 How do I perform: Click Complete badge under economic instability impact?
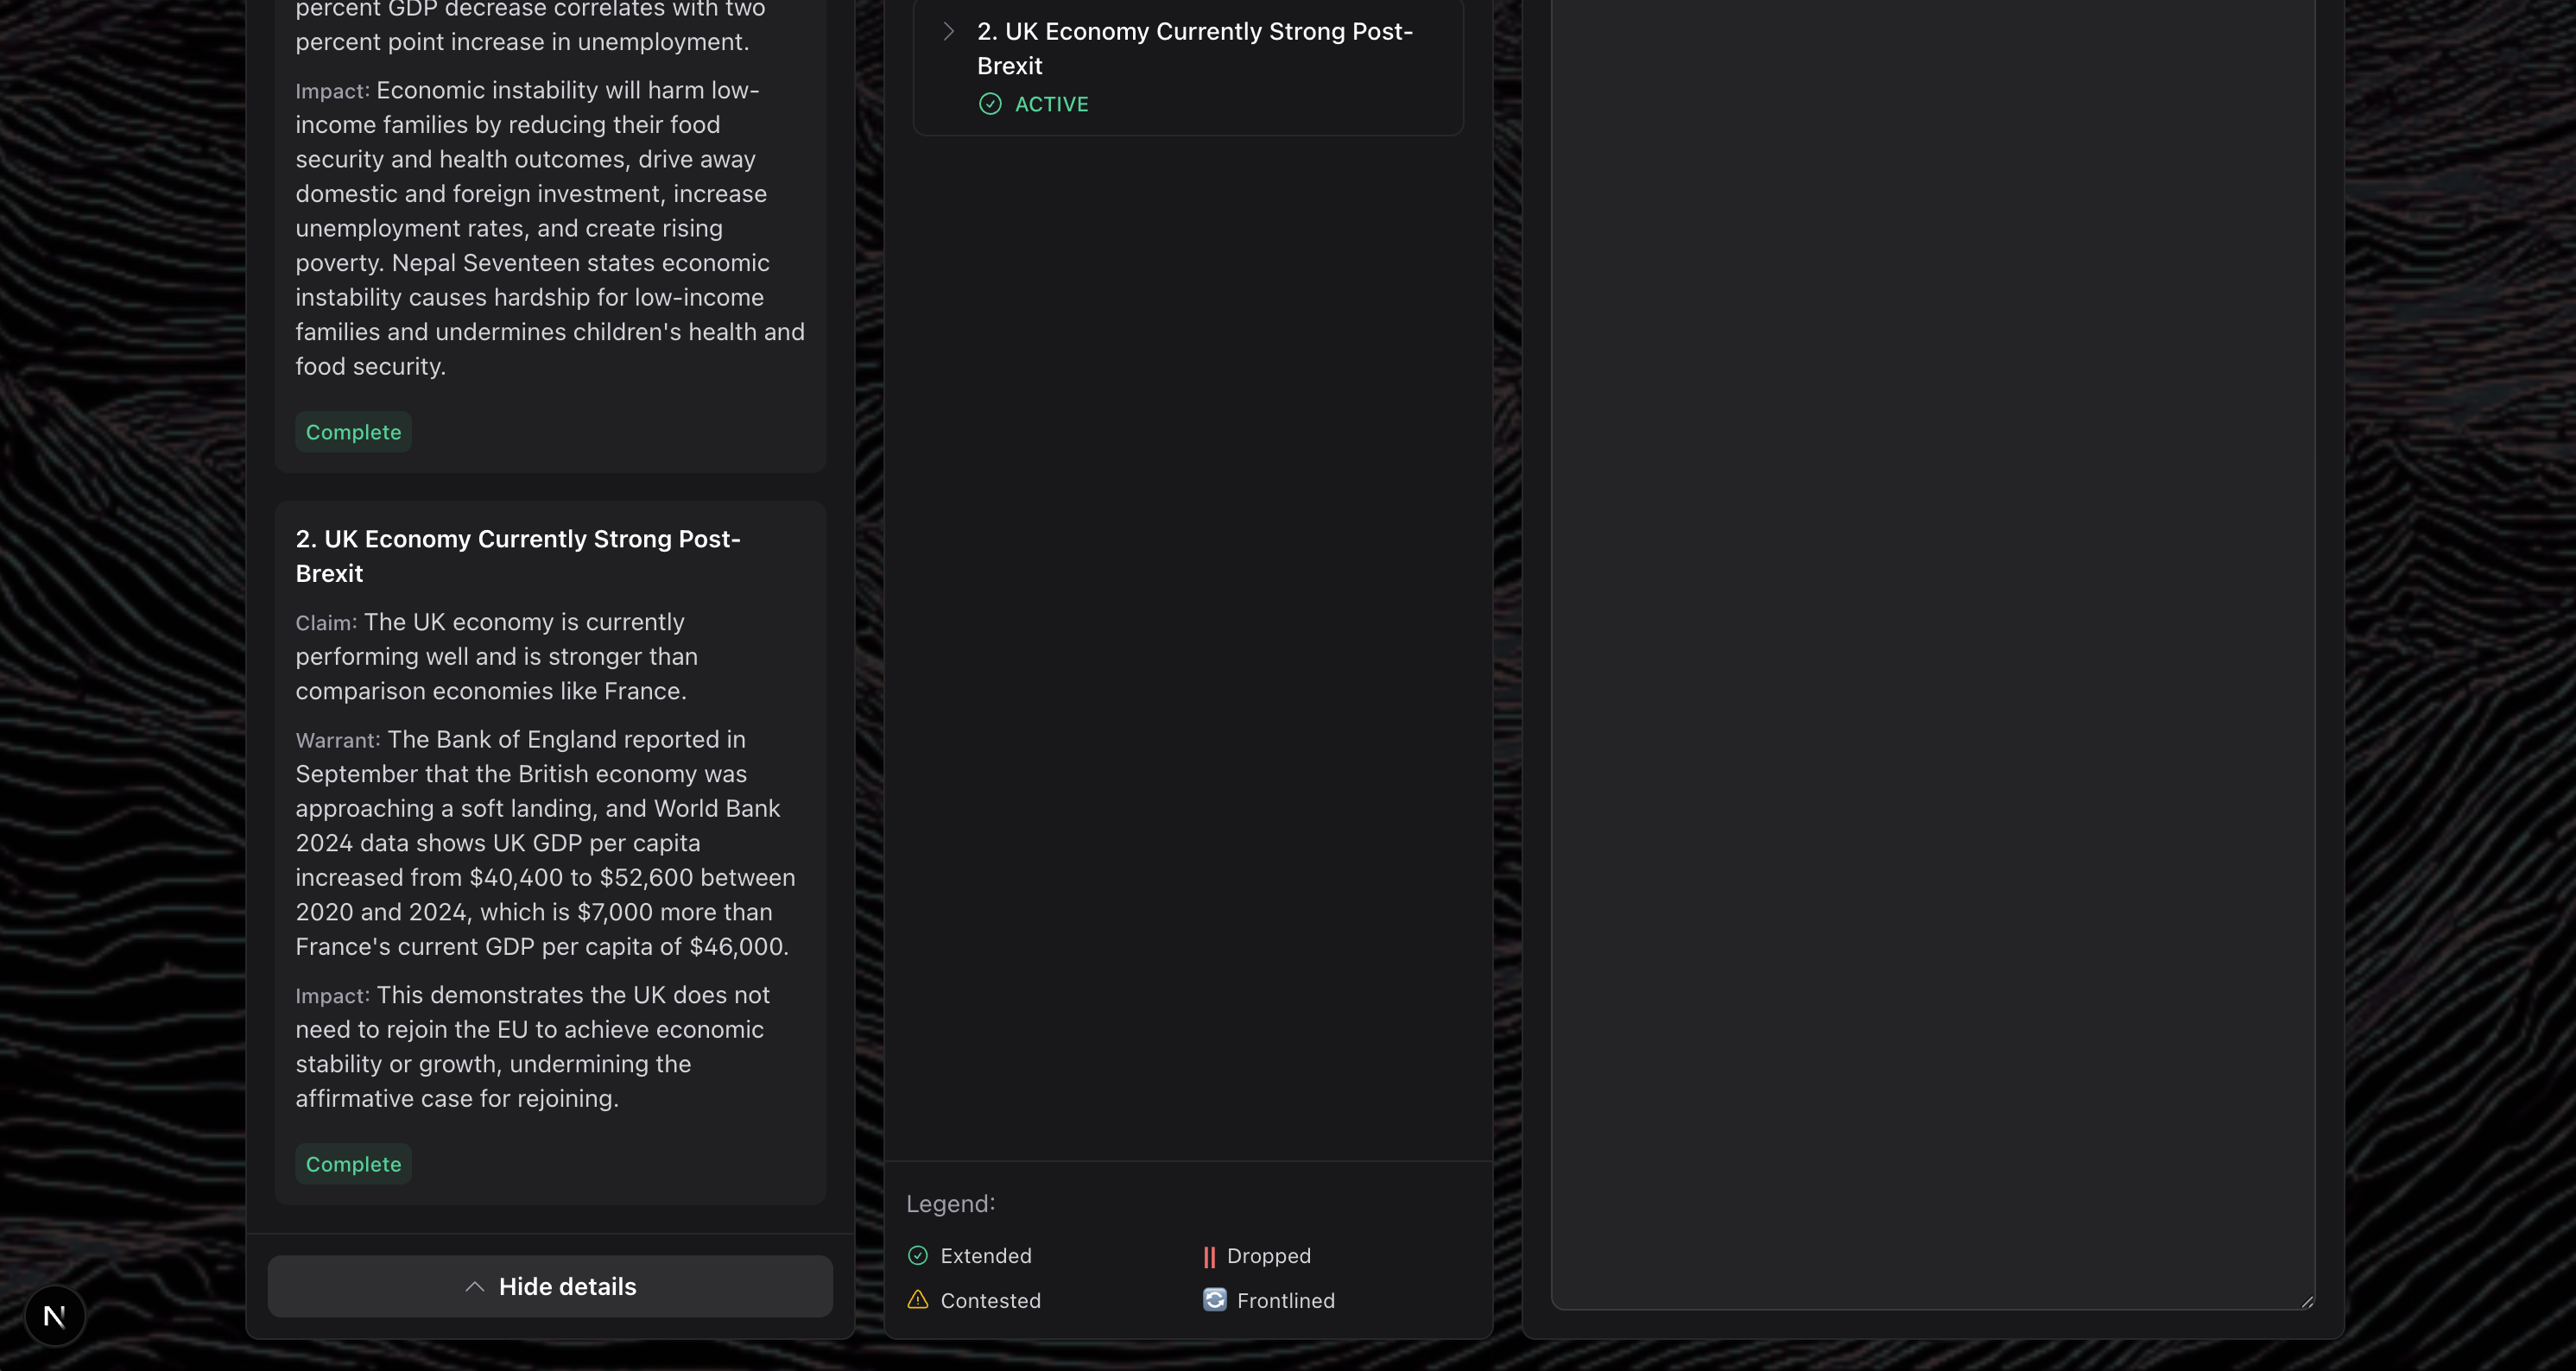(353, 432)
